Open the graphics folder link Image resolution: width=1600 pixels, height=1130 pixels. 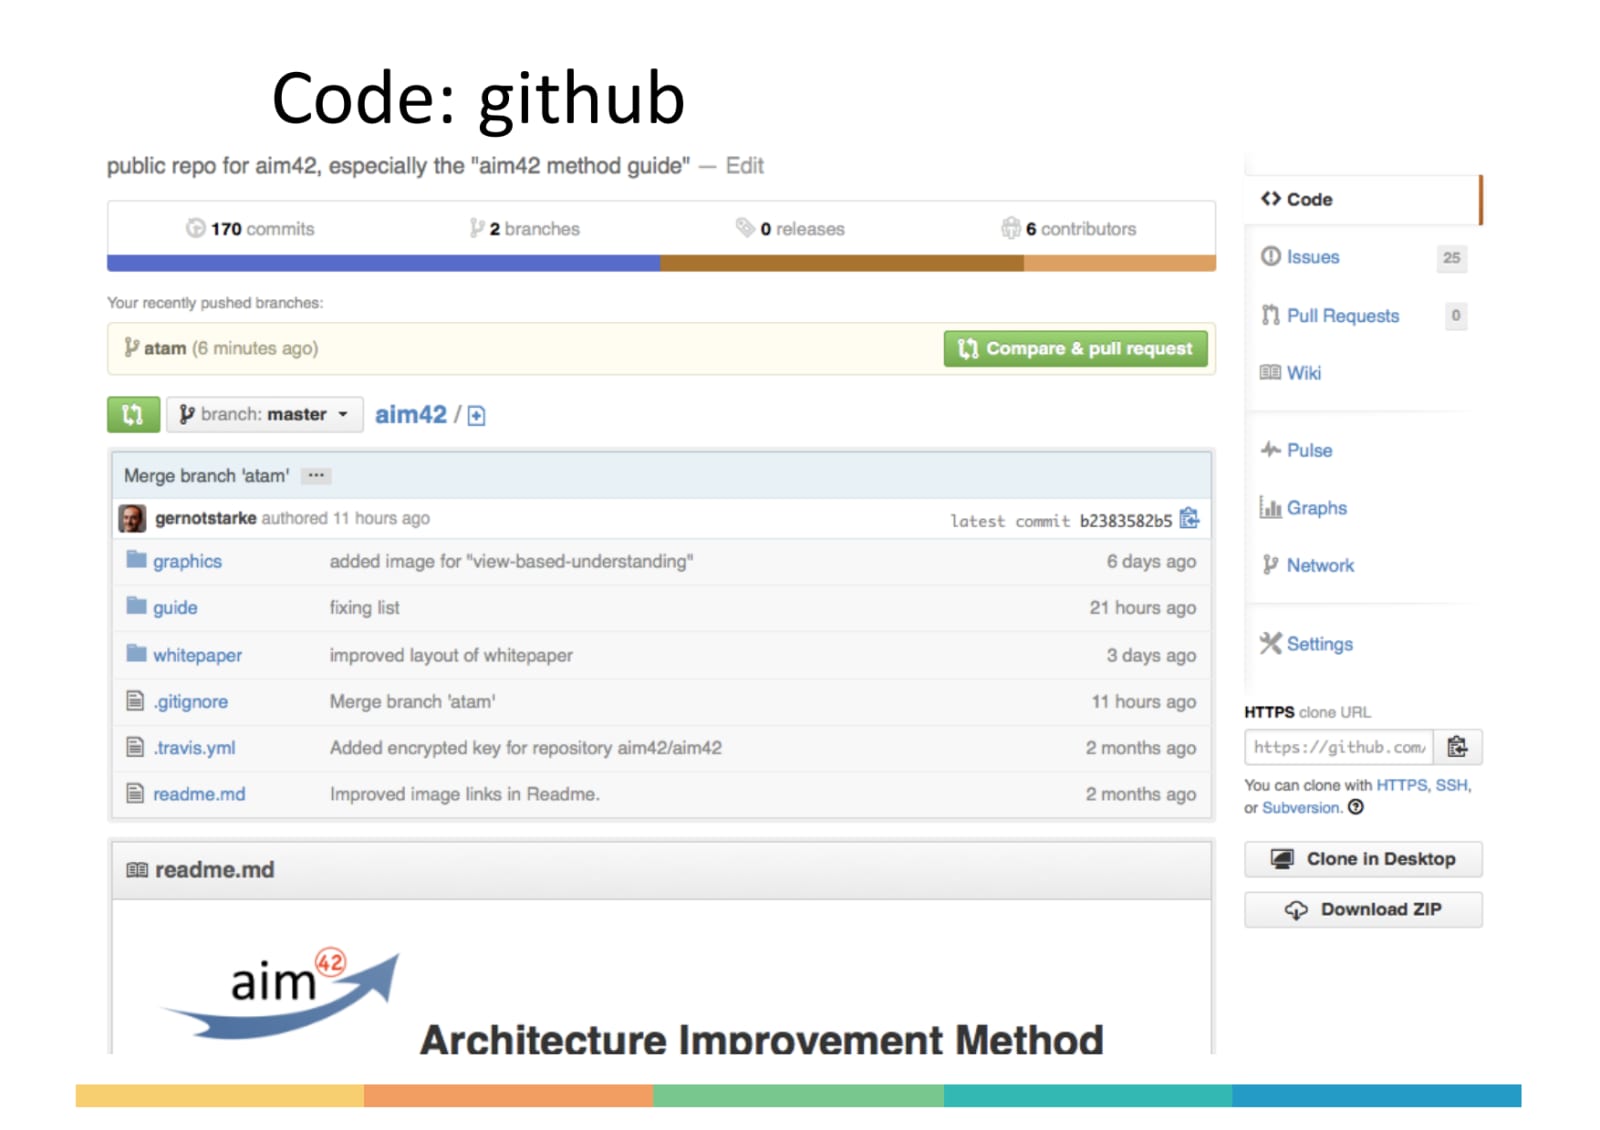(x=187, y=561)
